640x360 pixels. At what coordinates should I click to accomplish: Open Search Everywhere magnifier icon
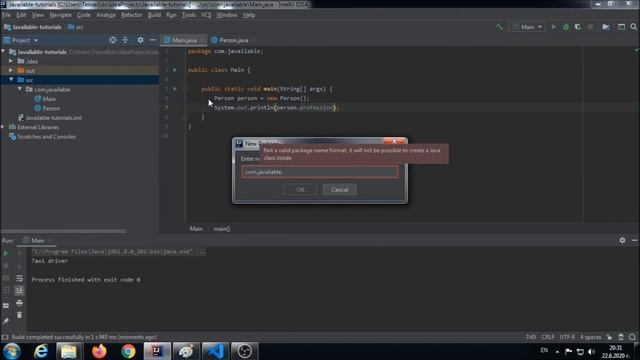click(633, 27)
